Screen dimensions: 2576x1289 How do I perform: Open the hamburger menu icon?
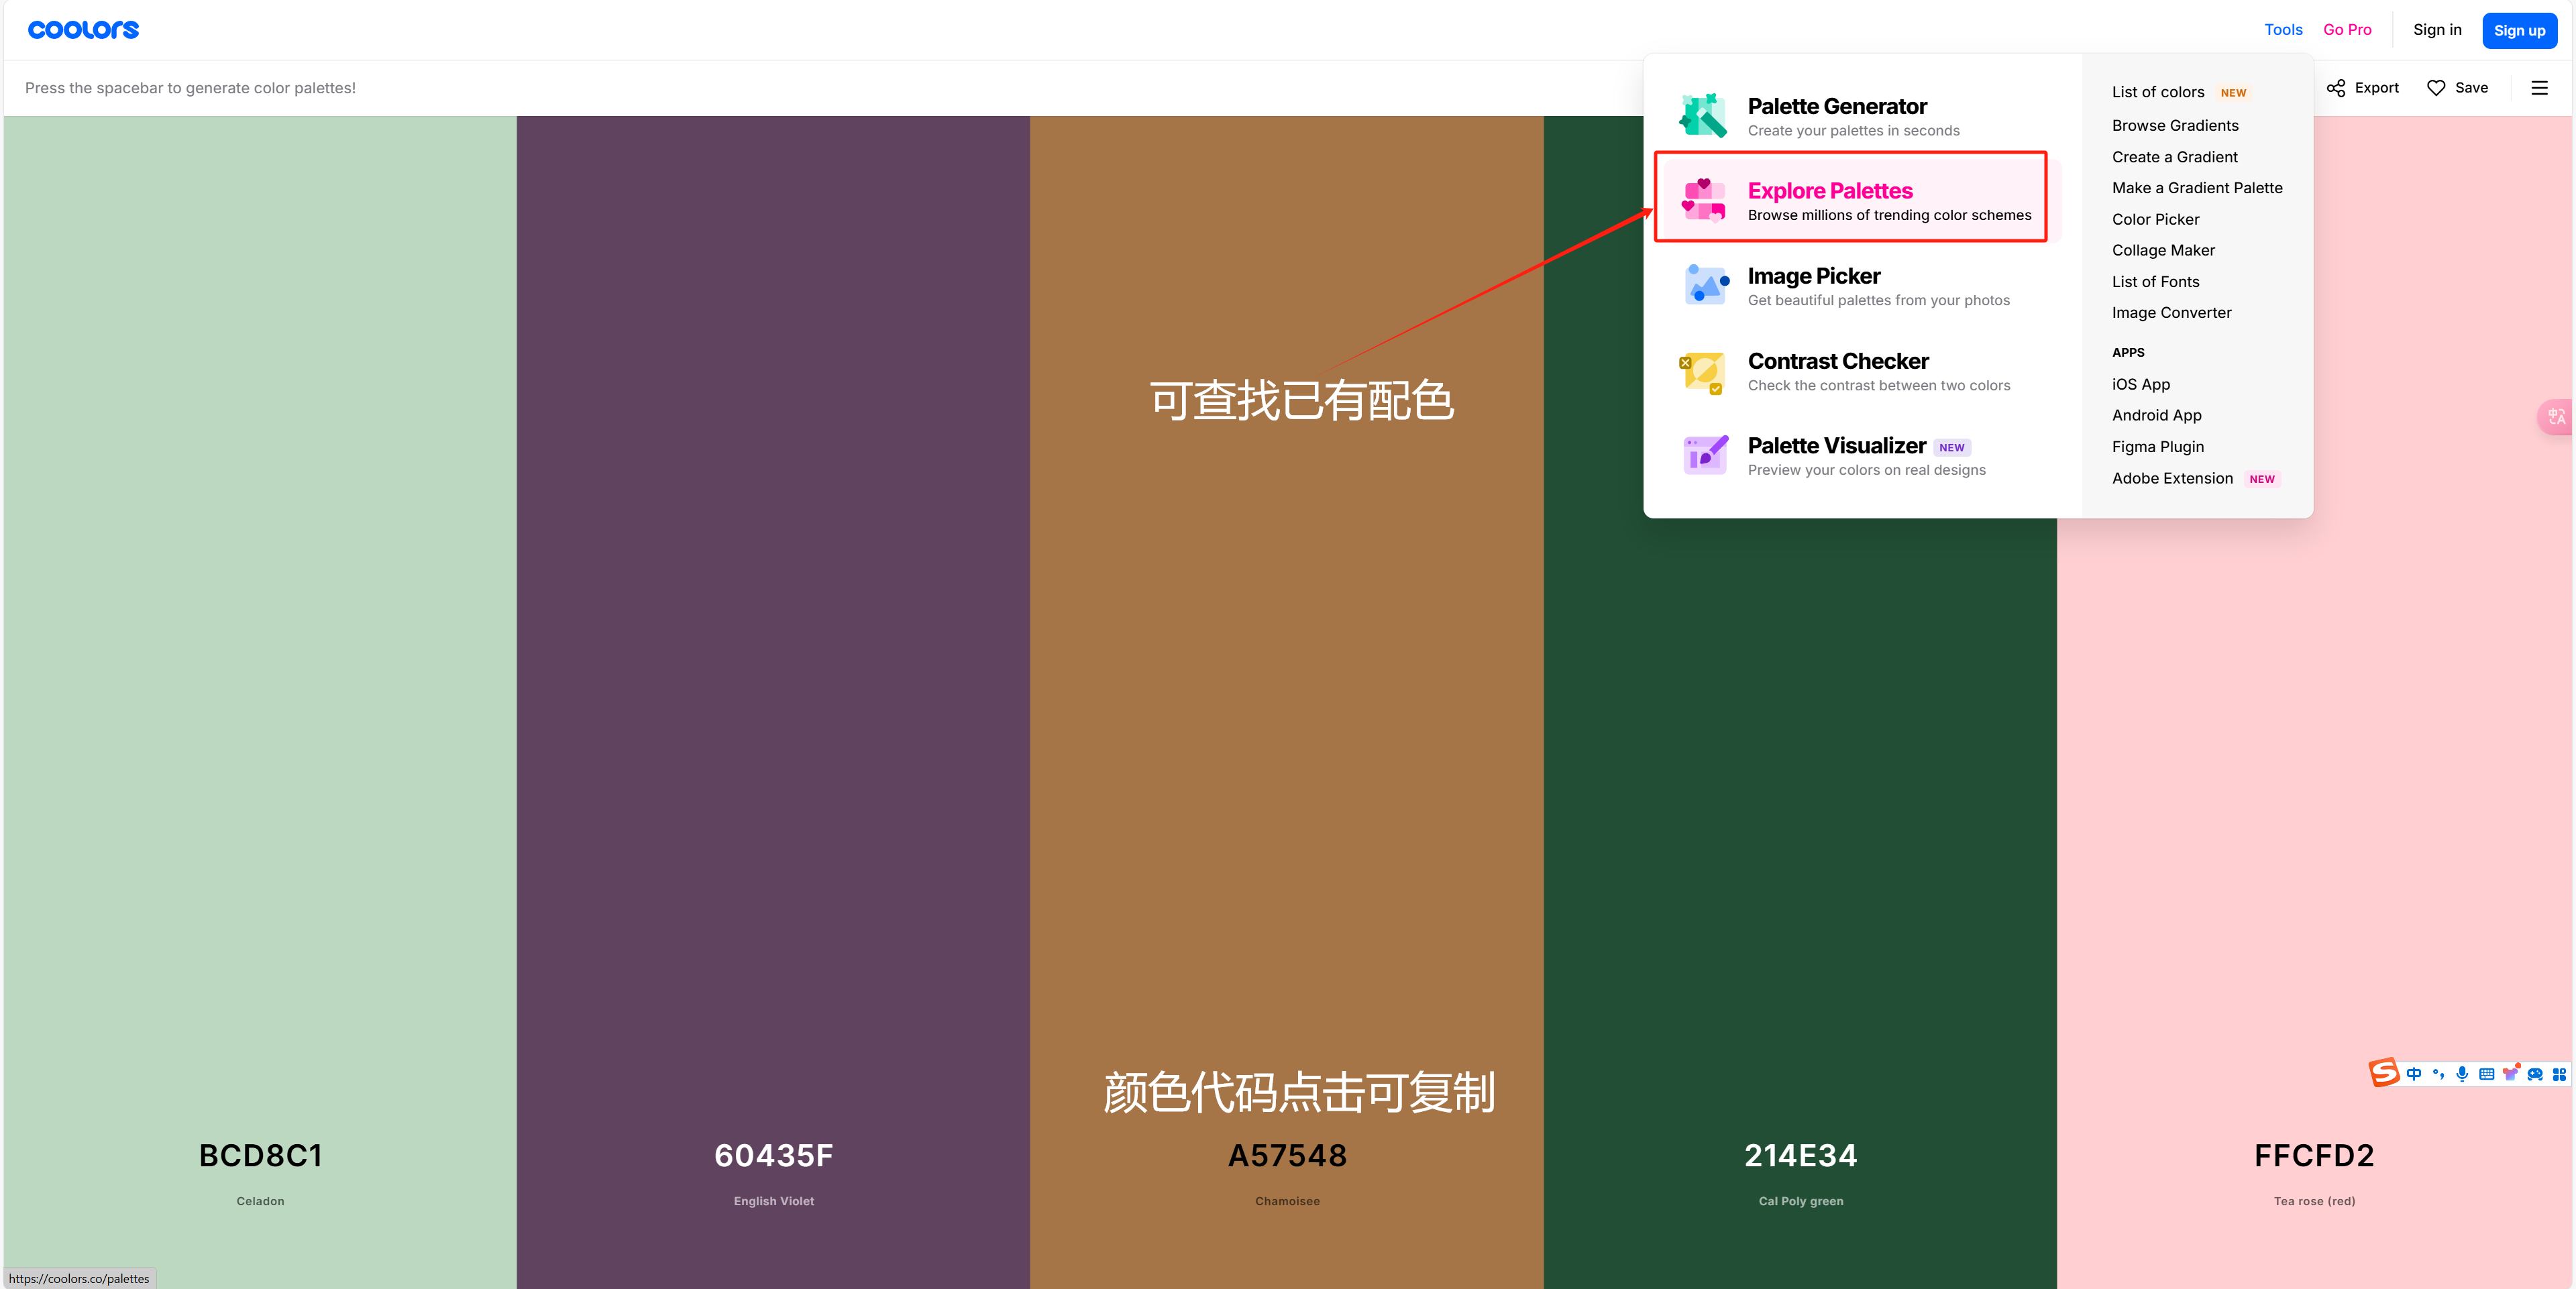pos(2539,88)
